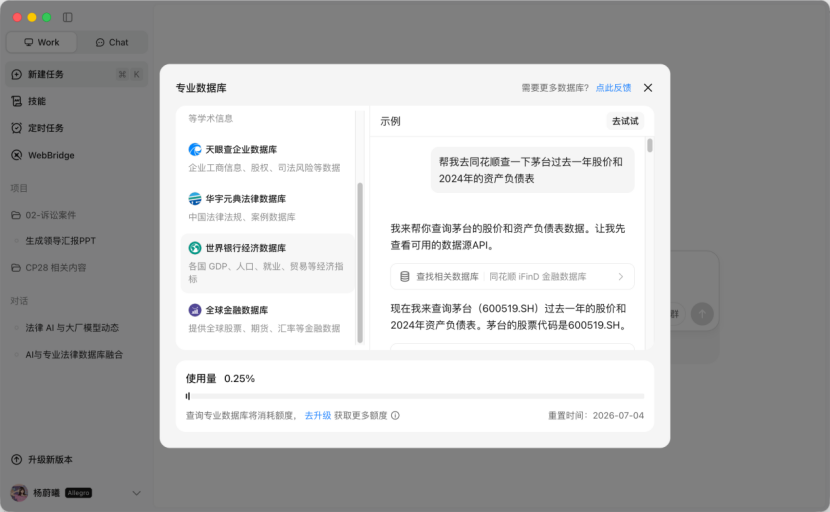Toggle the sidebar panel icon
Screen dimensions: 830x512
67,17
